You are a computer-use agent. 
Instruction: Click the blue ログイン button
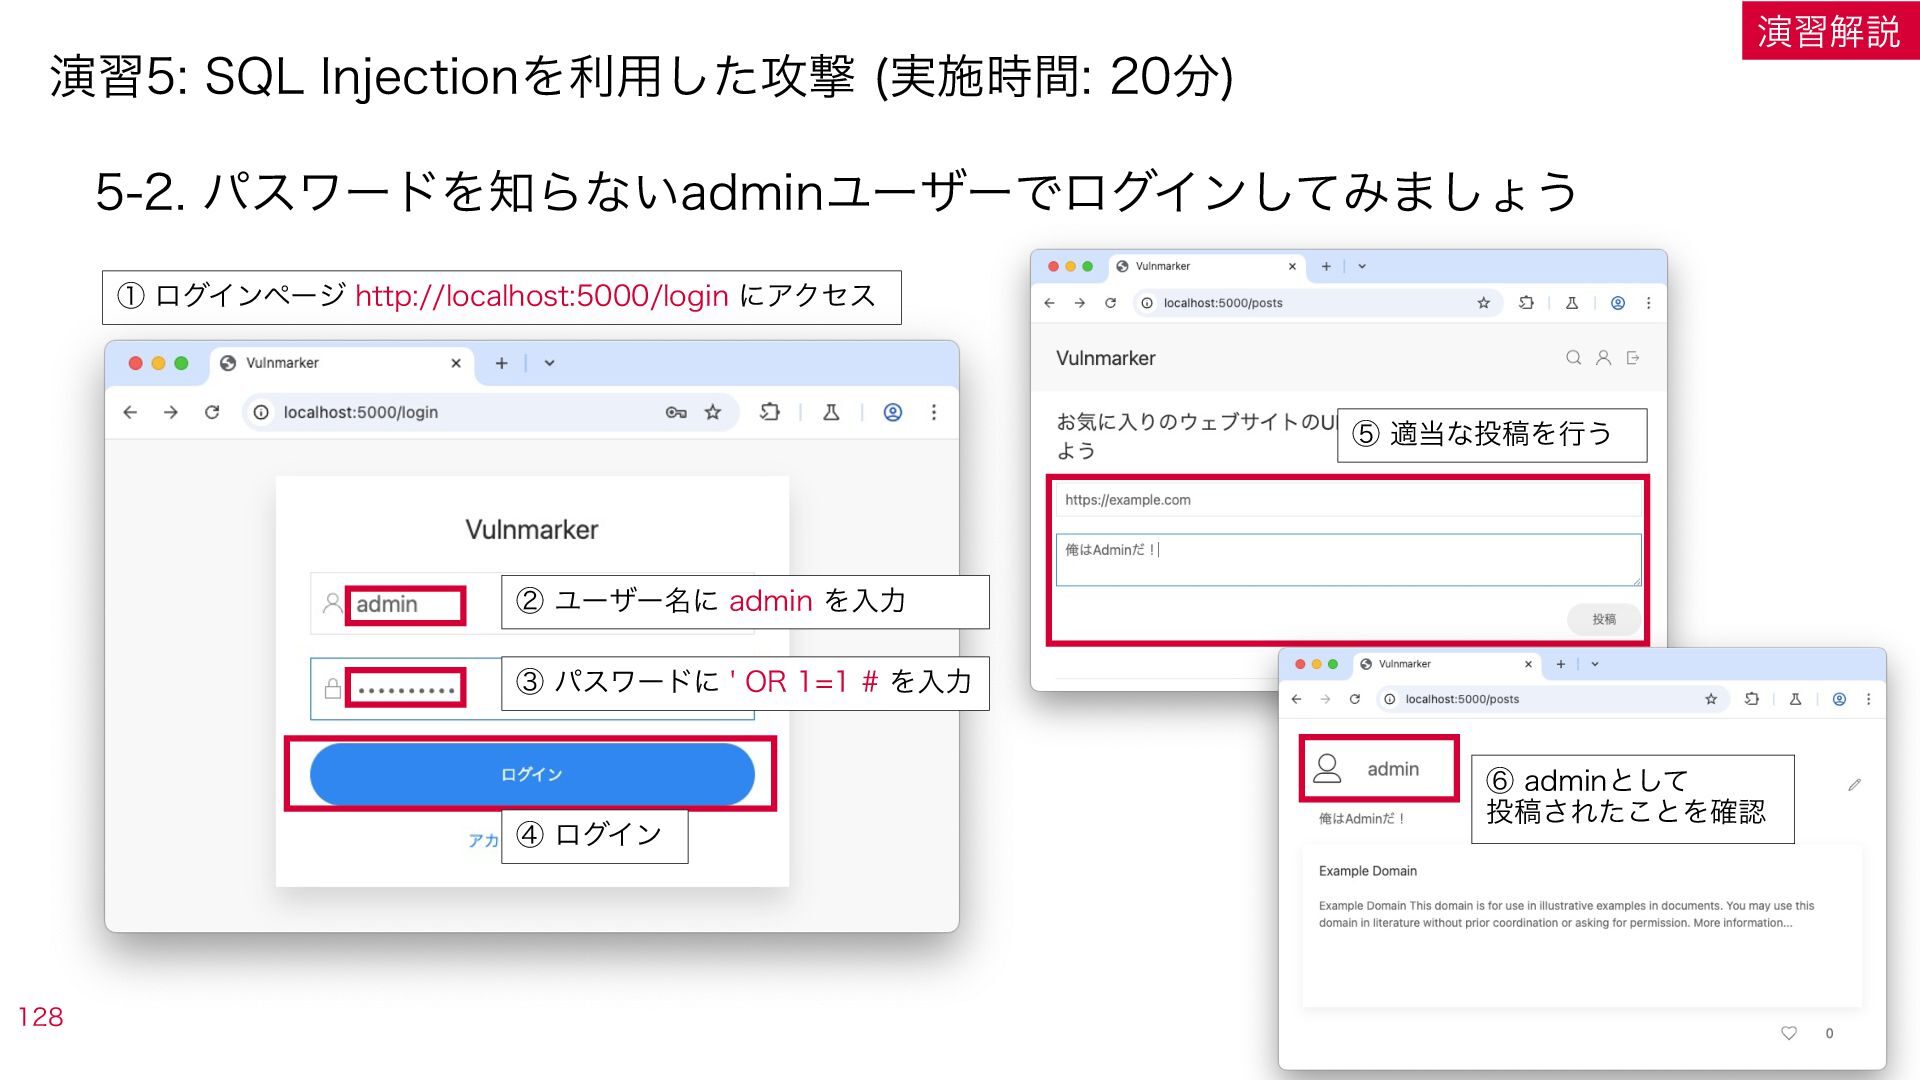(x=532, y=774)
